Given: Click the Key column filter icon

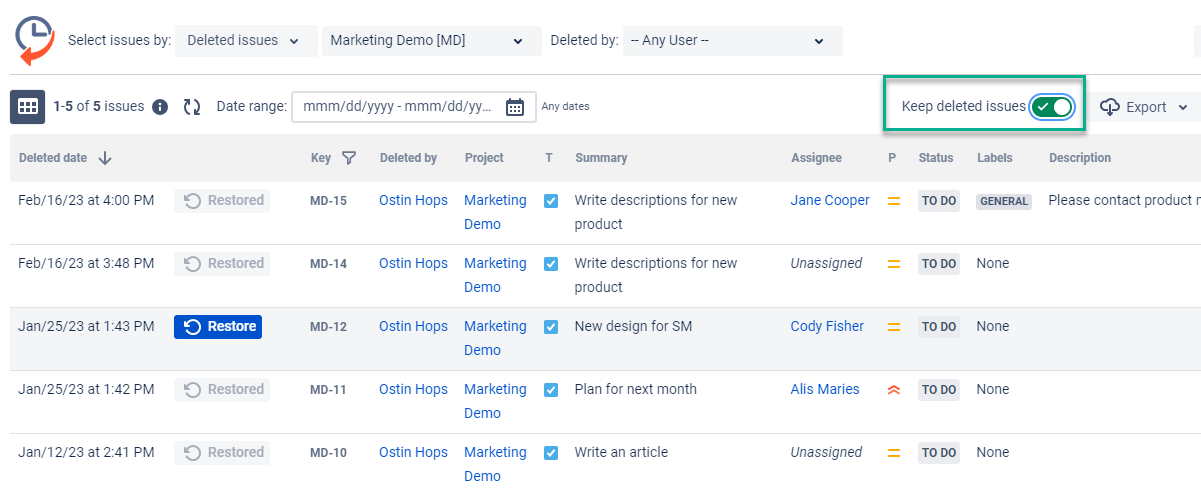Looking at the screenshot, I should (x=348, y=158).
